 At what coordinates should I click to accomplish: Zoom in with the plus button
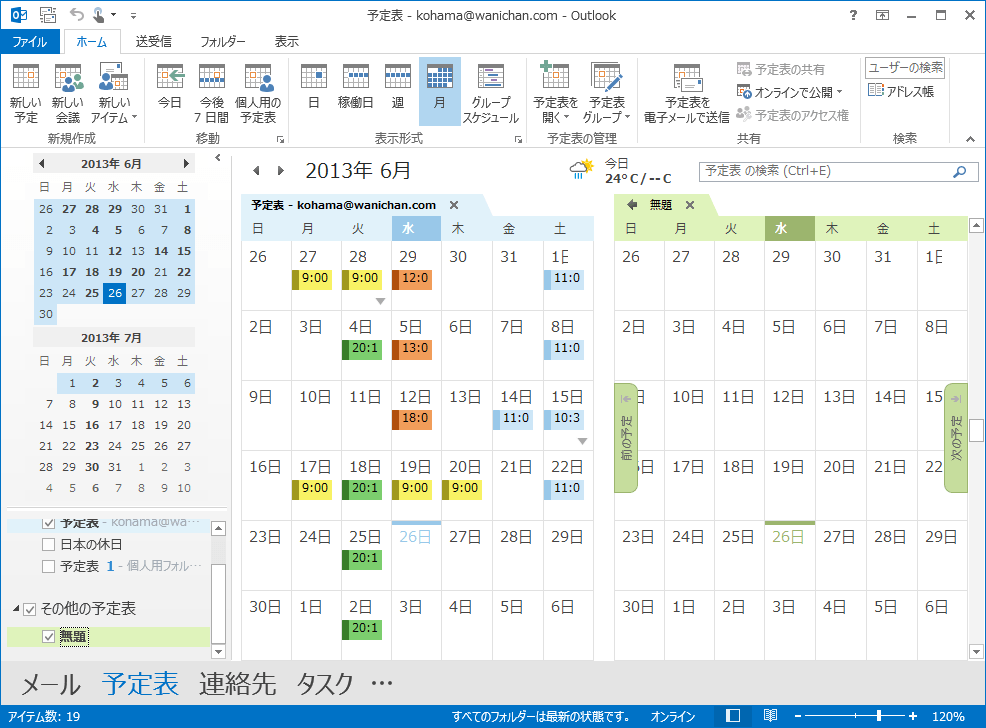pos(912,716)
